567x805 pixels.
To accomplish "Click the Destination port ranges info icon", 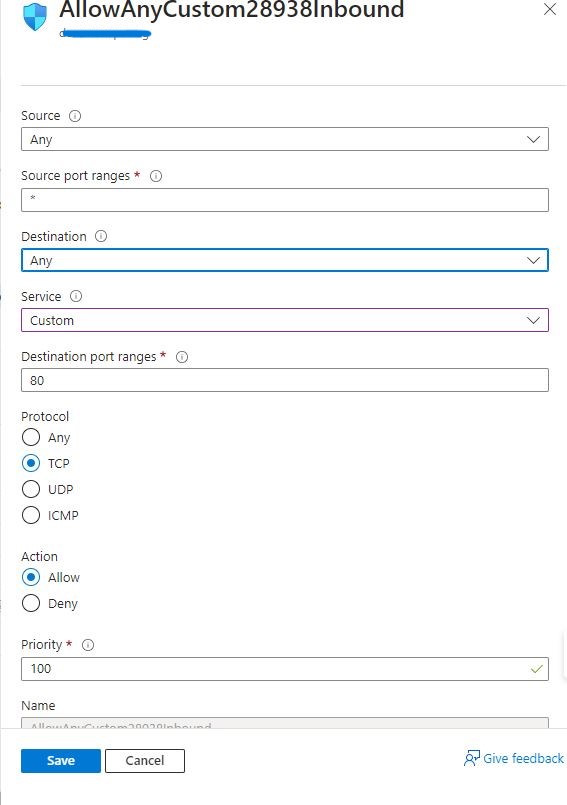I will click(182, 357).
